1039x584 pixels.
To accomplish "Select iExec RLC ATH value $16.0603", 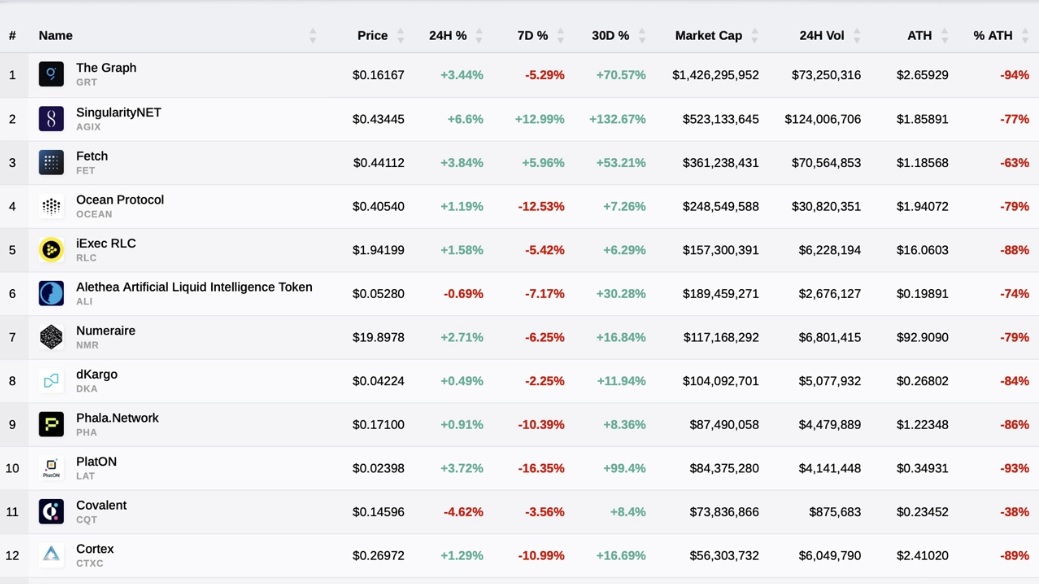I will tap(922, 251).
